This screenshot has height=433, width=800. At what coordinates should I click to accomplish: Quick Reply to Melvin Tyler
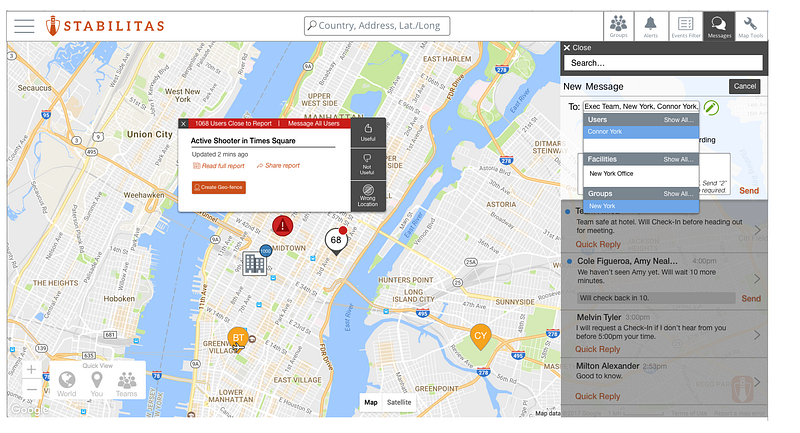pyautogui.click(x=597, y=349)
